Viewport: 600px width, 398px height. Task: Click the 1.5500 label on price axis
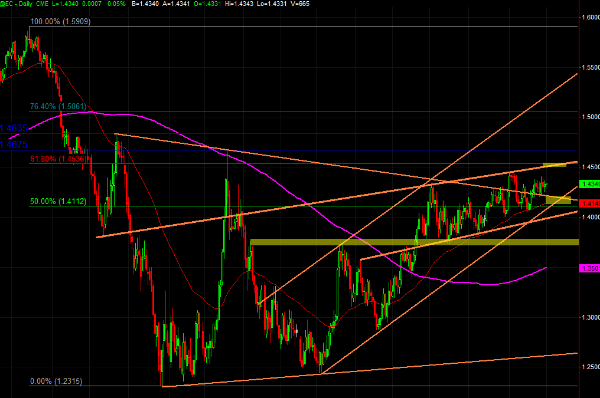(590, 67)
